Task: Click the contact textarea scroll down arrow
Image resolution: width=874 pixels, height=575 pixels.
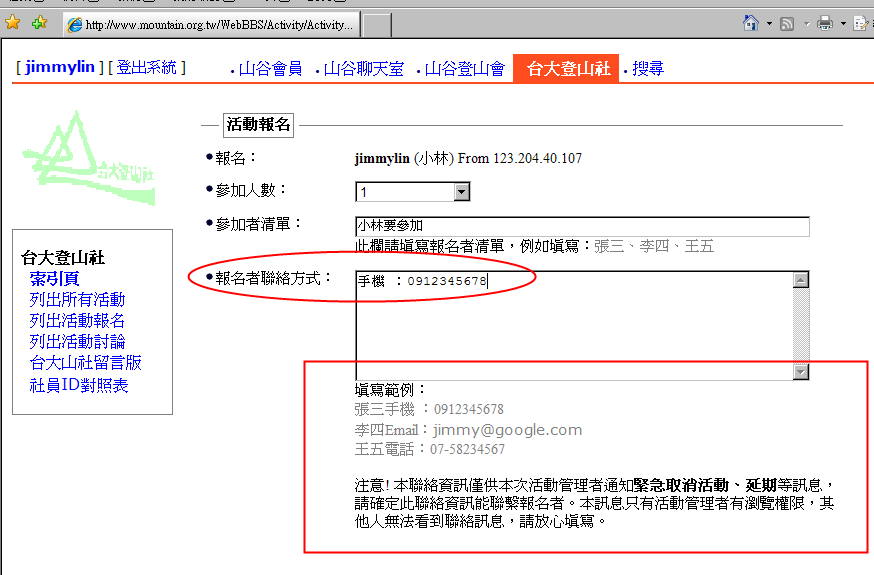Action: tap(801, 372)
